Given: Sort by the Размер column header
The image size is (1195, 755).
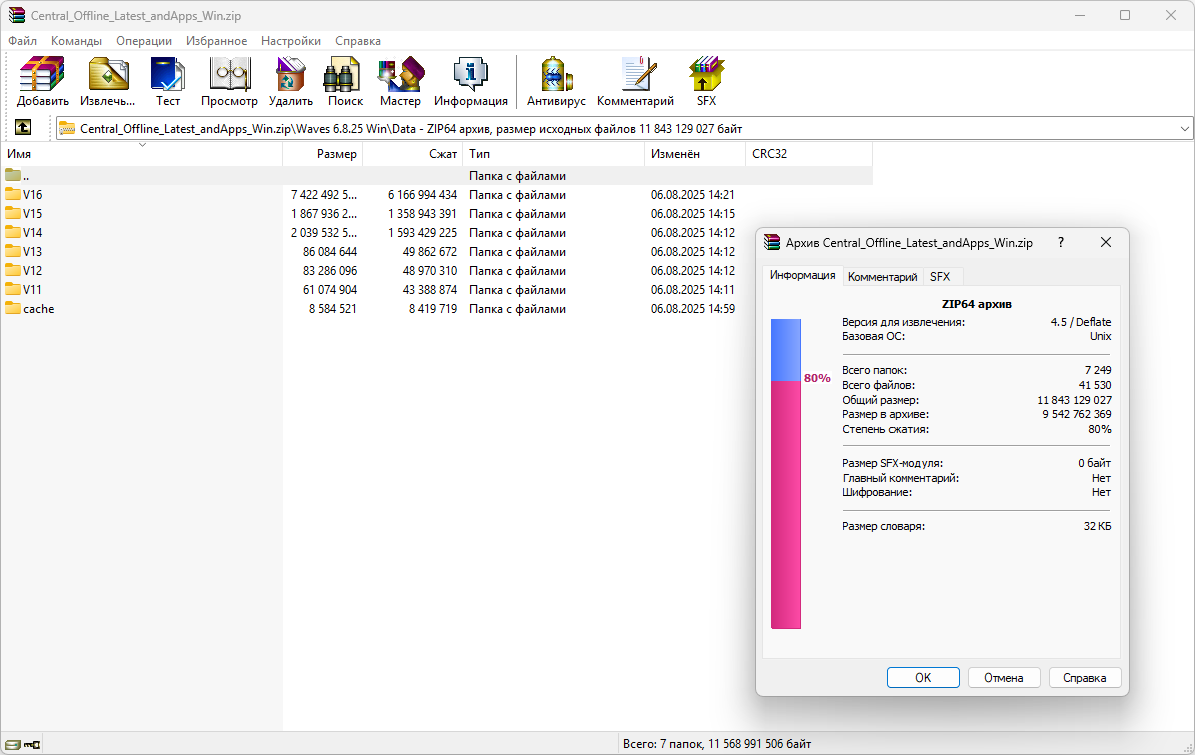Looking at the screenshot, I should [322, 153].
